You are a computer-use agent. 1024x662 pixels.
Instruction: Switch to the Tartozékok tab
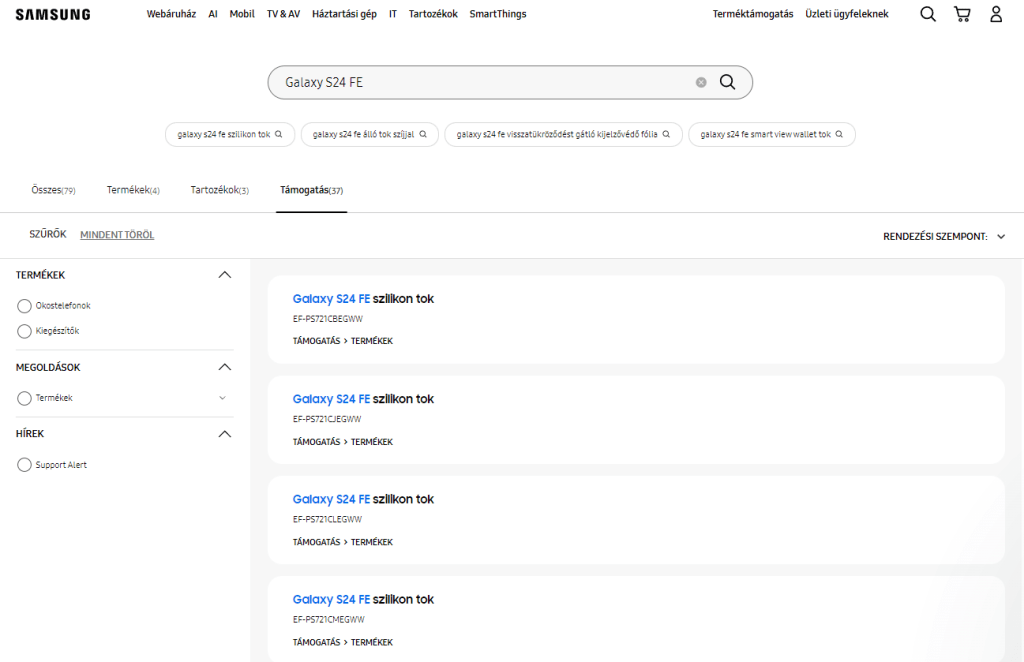tap(219, 190)
